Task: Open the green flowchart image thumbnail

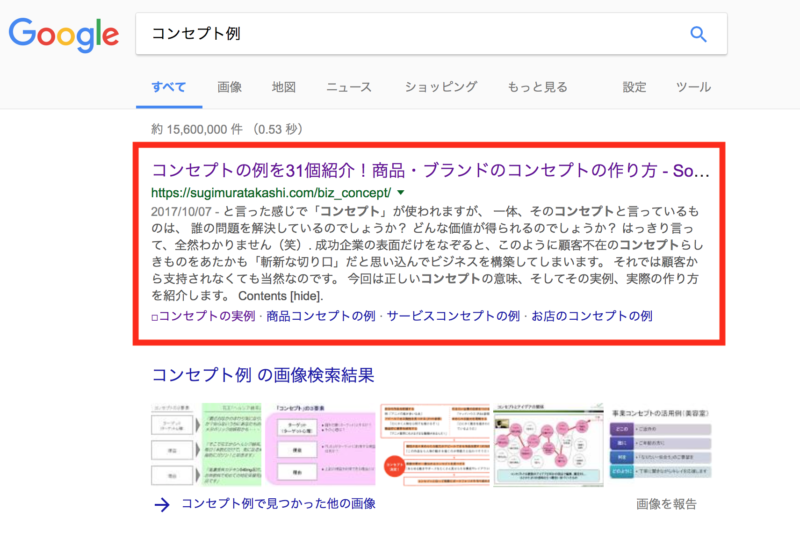Action: point(206,444)
